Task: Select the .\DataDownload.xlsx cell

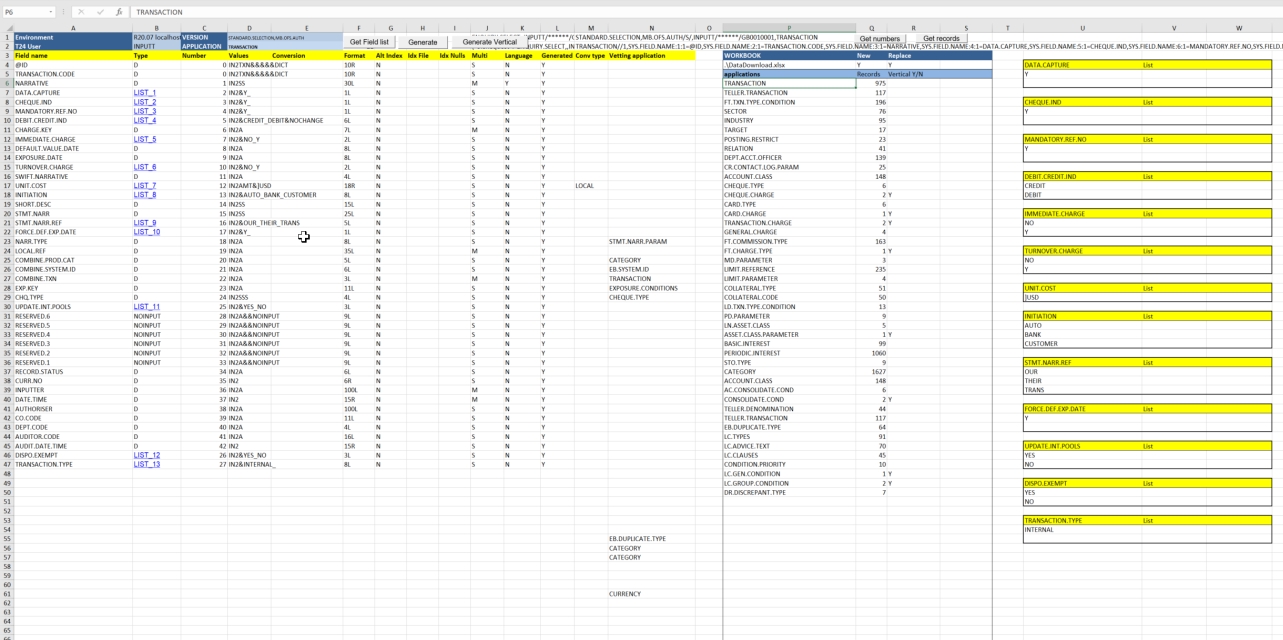Action: (x=789, y=65)
